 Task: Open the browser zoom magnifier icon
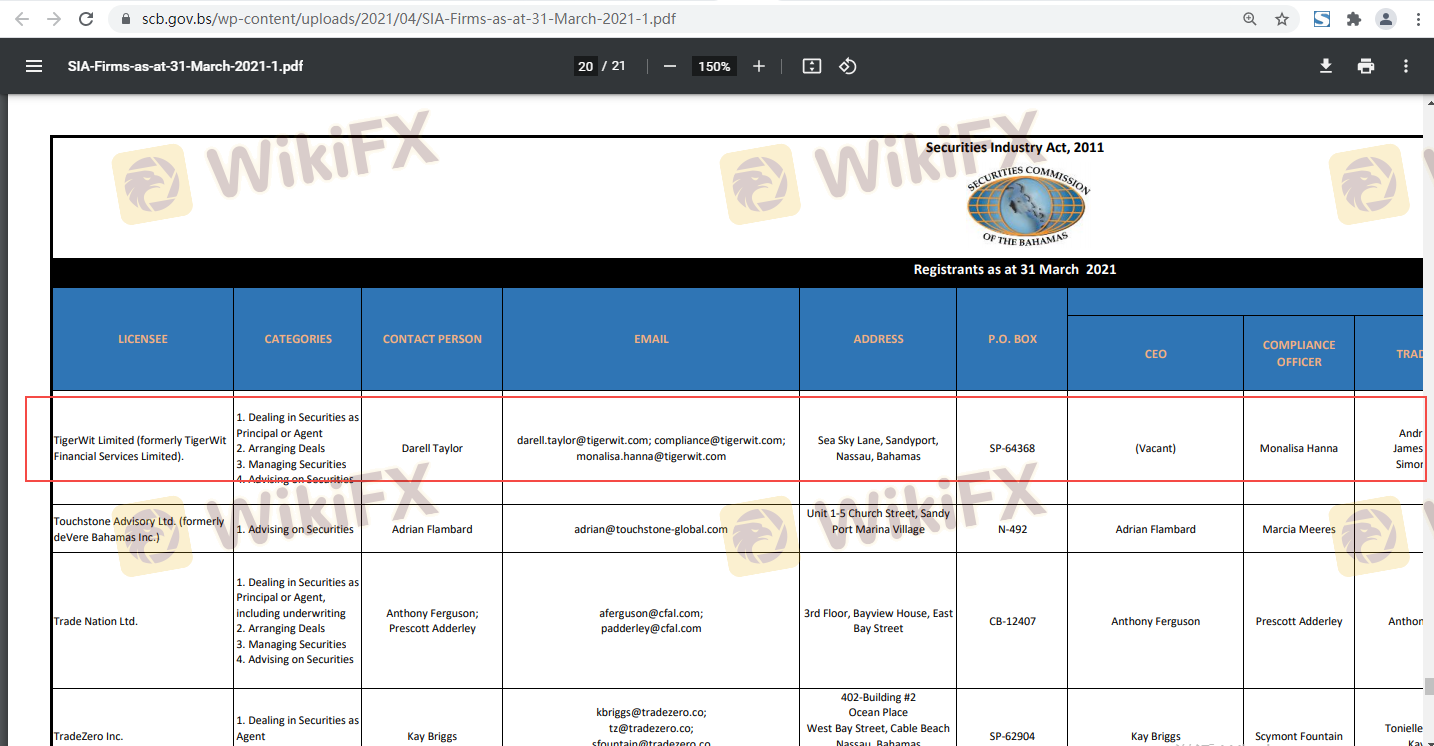coord(1250,19)
